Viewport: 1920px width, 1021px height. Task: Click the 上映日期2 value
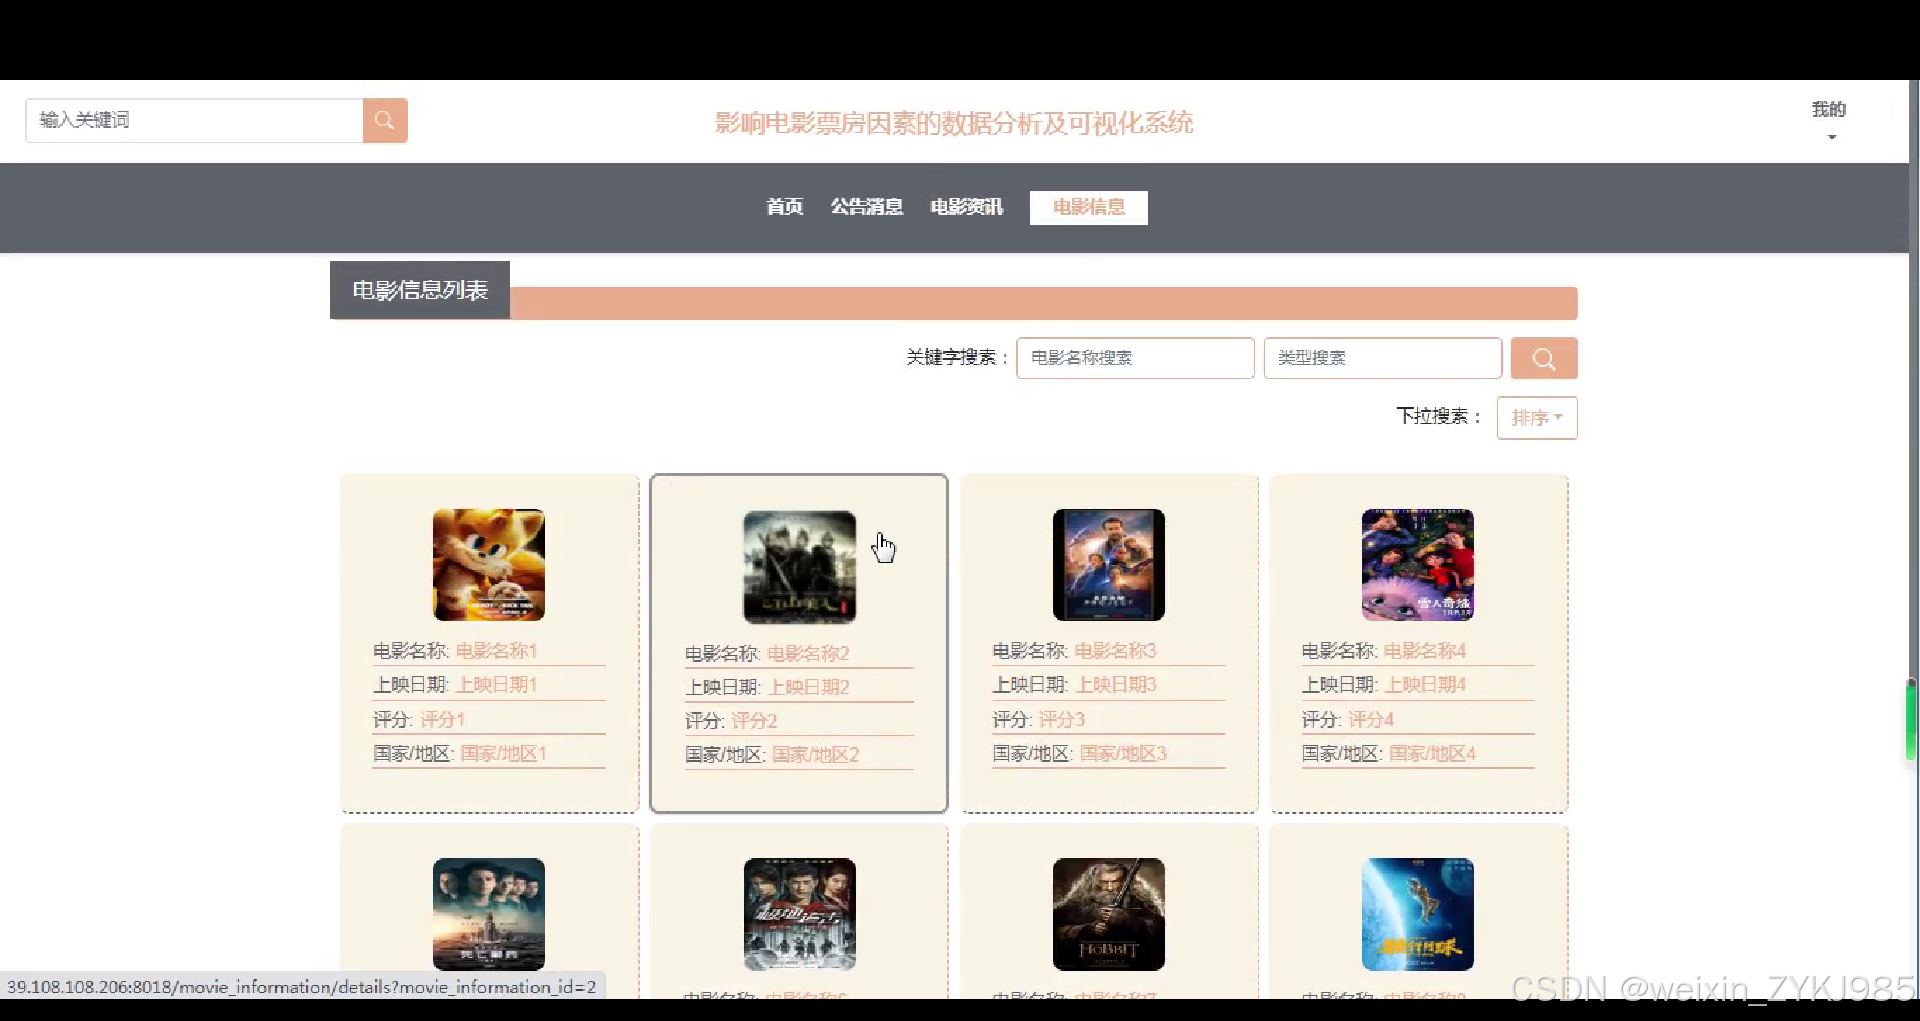(x=809, y=688)
